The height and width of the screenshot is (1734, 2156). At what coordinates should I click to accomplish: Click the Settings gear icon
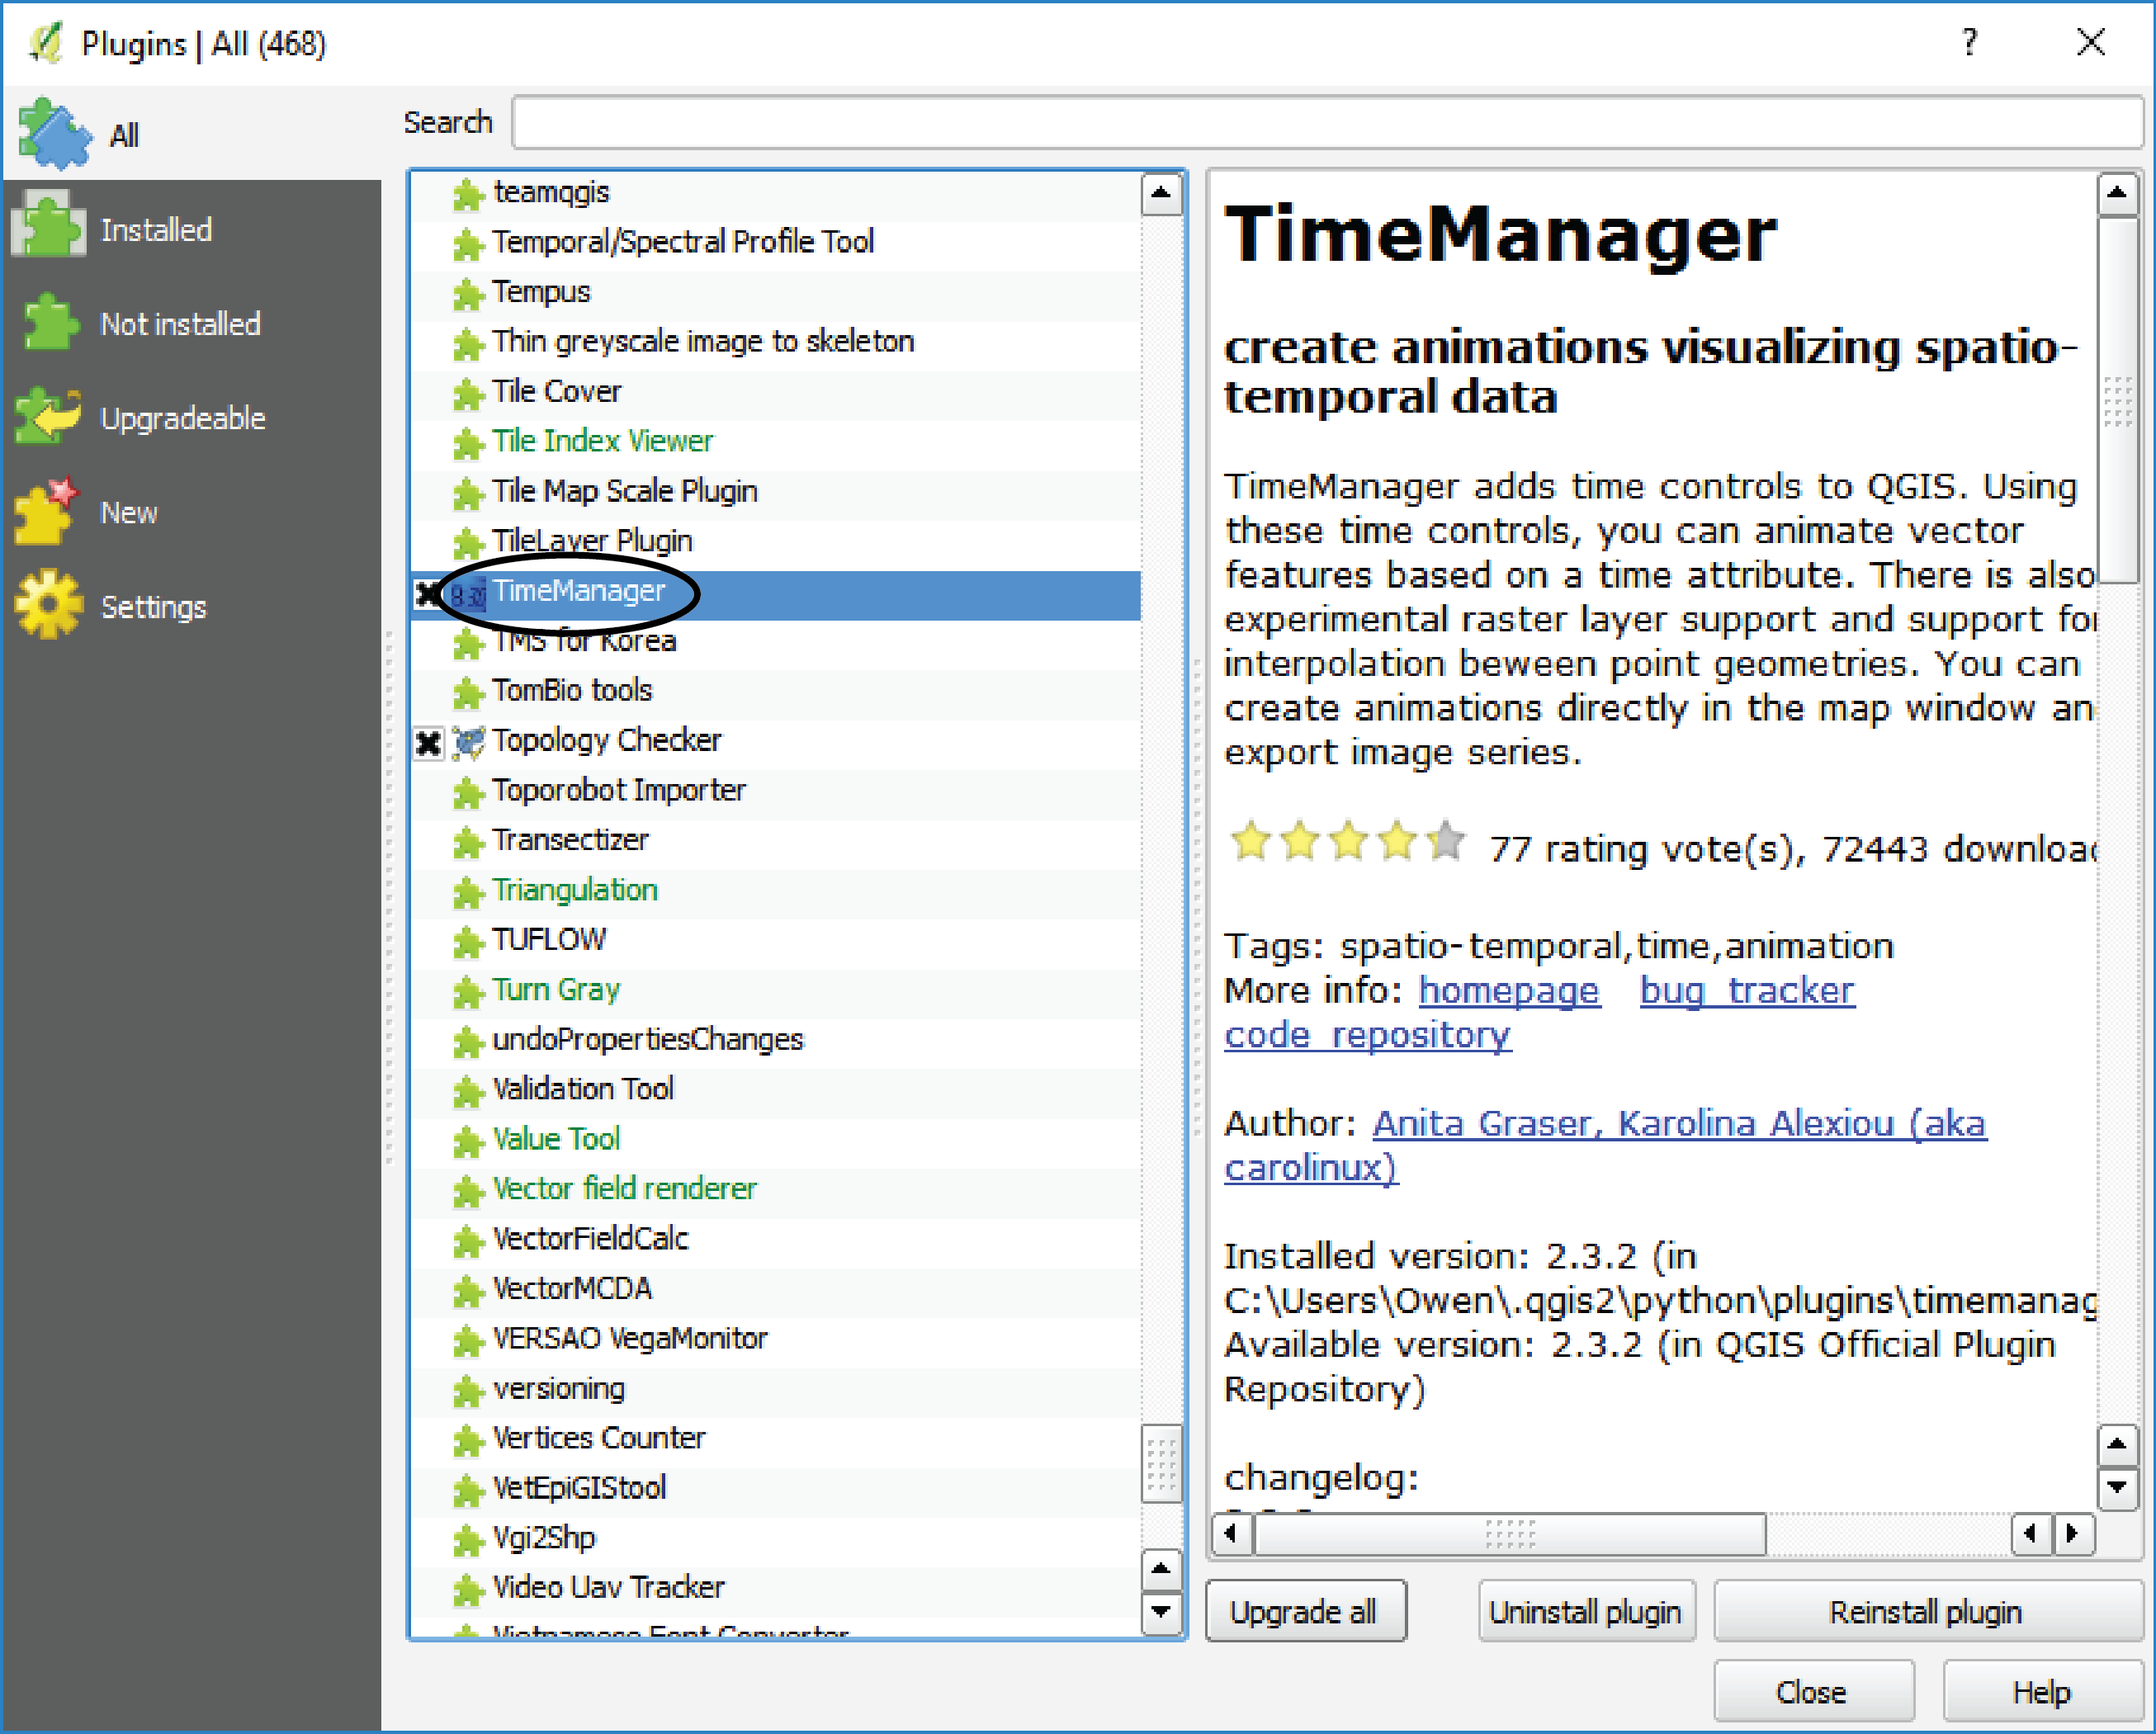coord(48,604)
